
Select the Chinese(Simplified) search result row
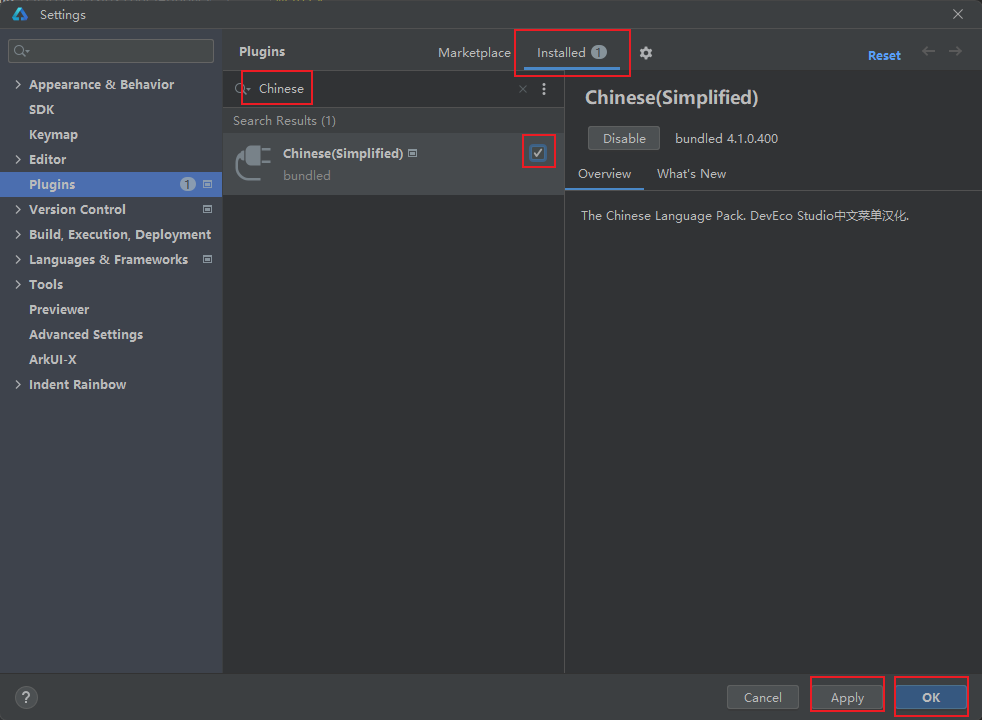click(x=393, y=164)
